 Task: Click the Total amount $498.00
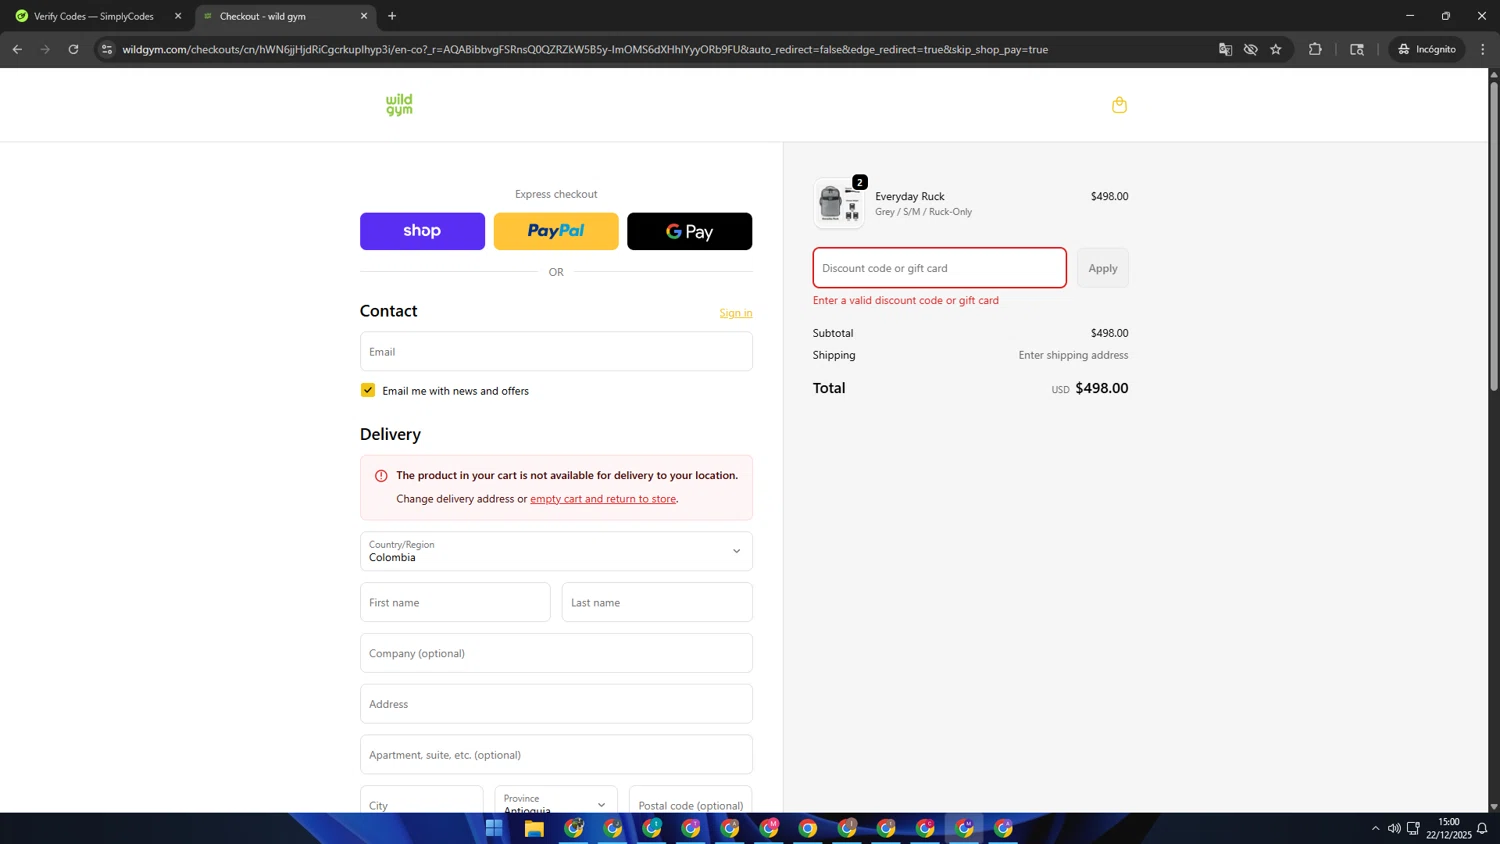pos(1101,388)
